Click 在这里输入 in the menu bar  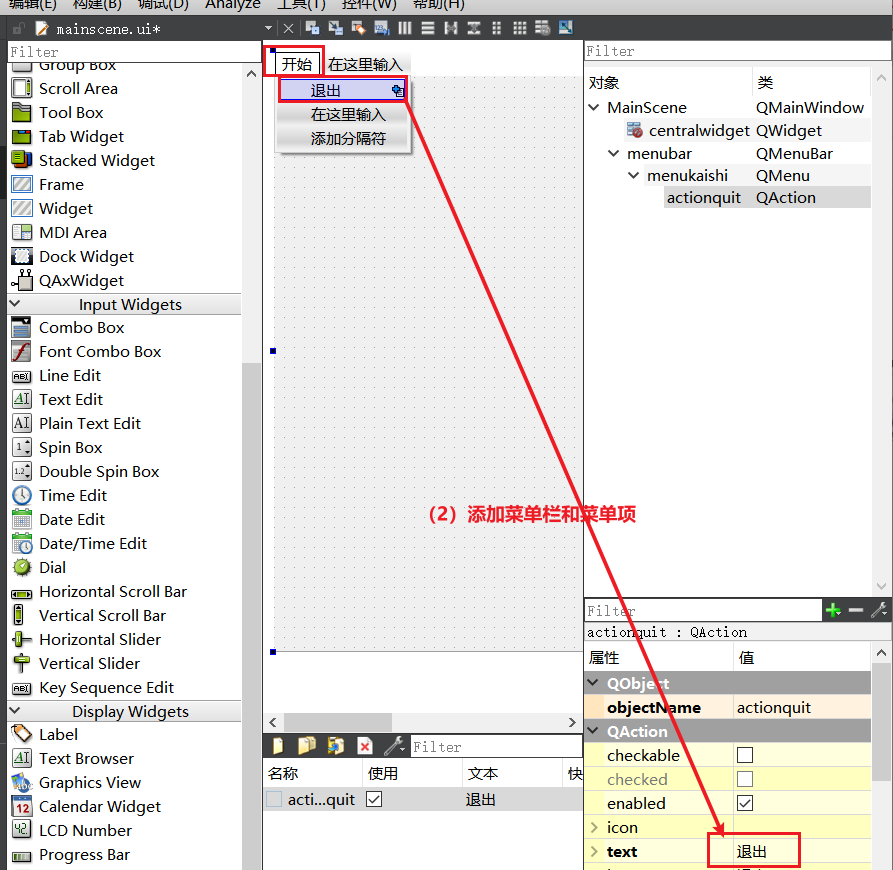click(365, 64)
